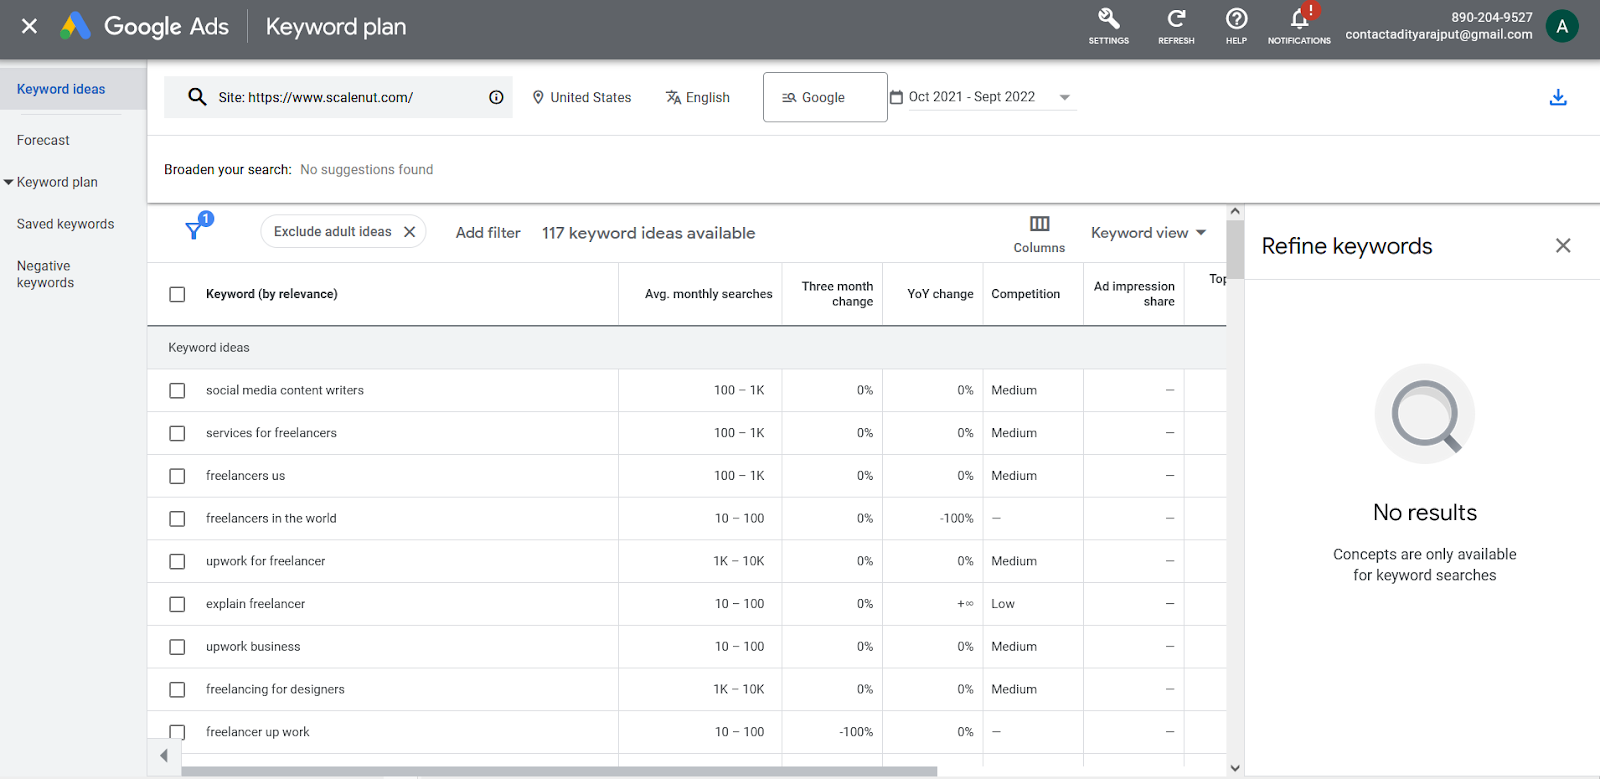The height and width of the screenshot is (779, 1600).
Task: Expand the Keyword plan sidebar section
Action: pos(9,182)
